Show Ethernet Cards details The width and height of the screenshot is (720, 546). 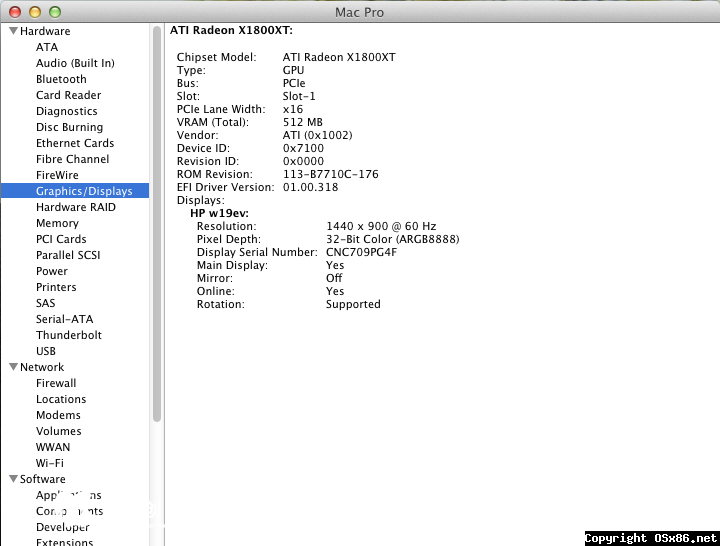75,143
